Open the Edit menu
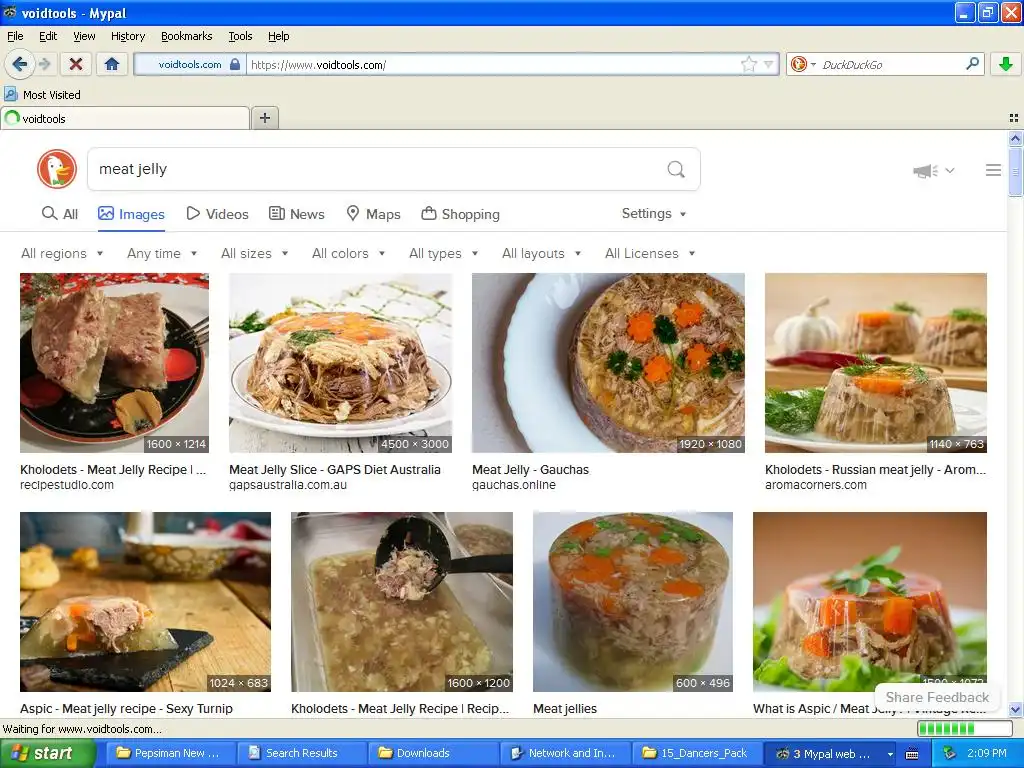 (x=48, y=36)
